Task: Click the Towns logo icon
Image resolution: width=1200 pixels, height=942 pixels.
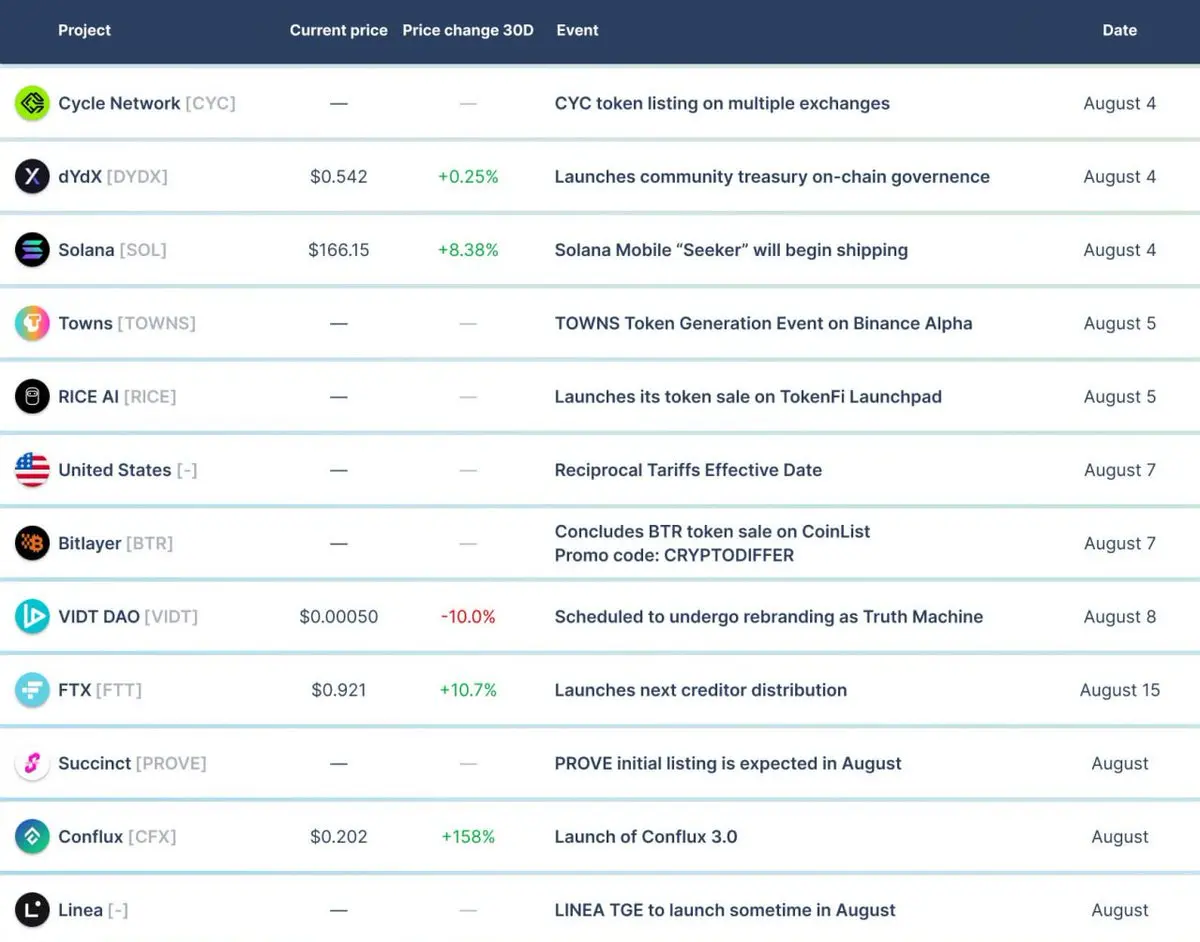Action: pyautogui.click(x=32, y=323)
